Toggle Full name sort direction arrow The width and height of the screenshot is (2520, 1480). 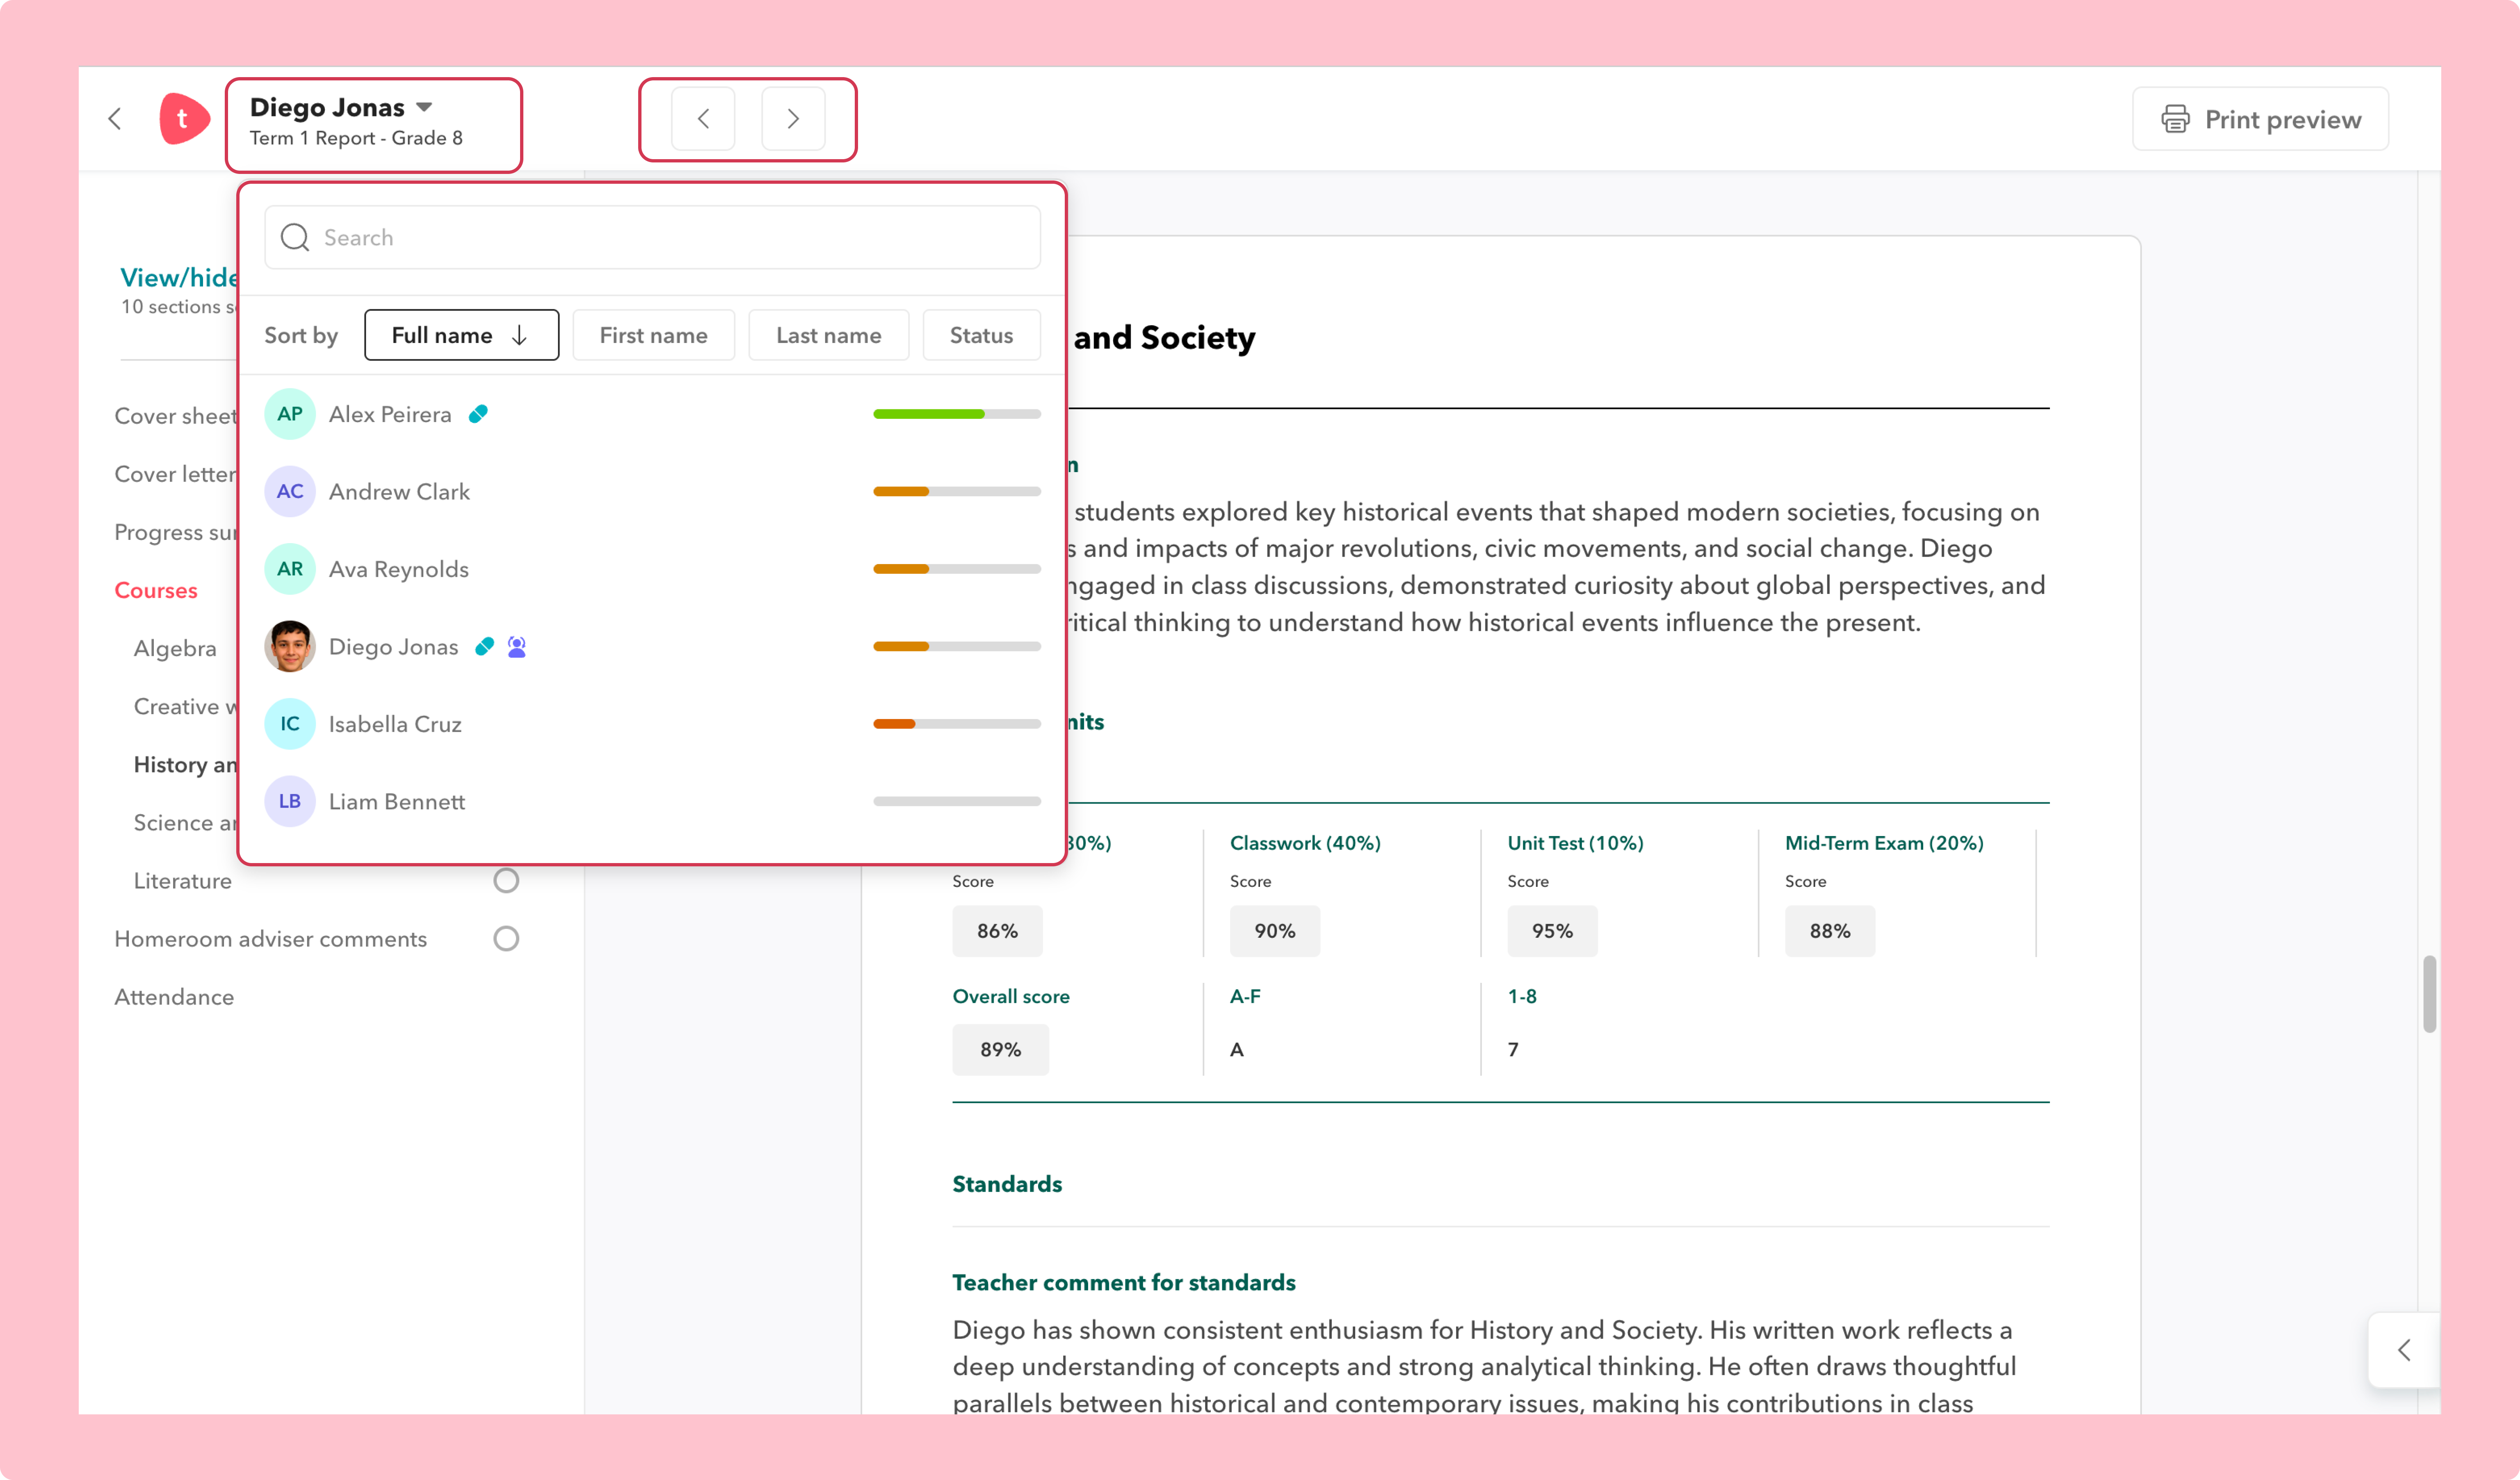pyautogui.click(x=519, y=335)
